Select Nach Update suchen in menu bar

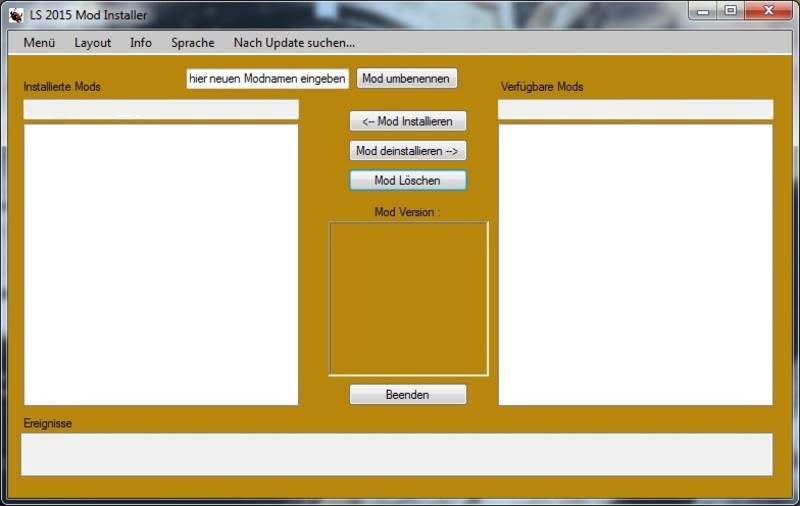pyautogui.click(x=294, y=43)
